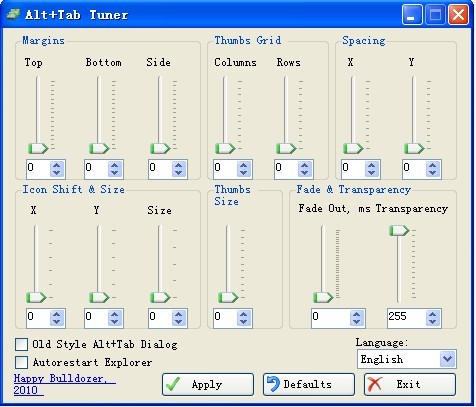This screenshot has height=407, width=476.
Task: Click the Transparency slider thumb
Action: [399, 231]
